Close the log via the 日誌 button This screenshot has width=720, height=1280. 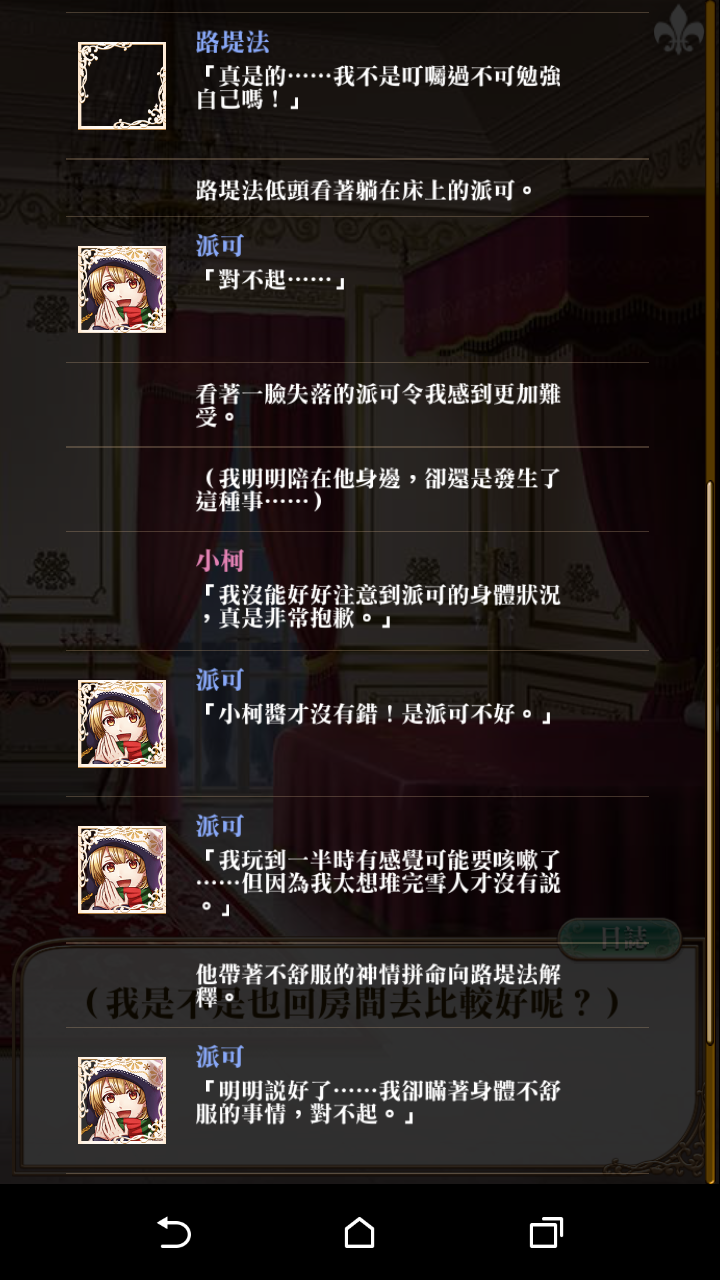pos(620,939)
